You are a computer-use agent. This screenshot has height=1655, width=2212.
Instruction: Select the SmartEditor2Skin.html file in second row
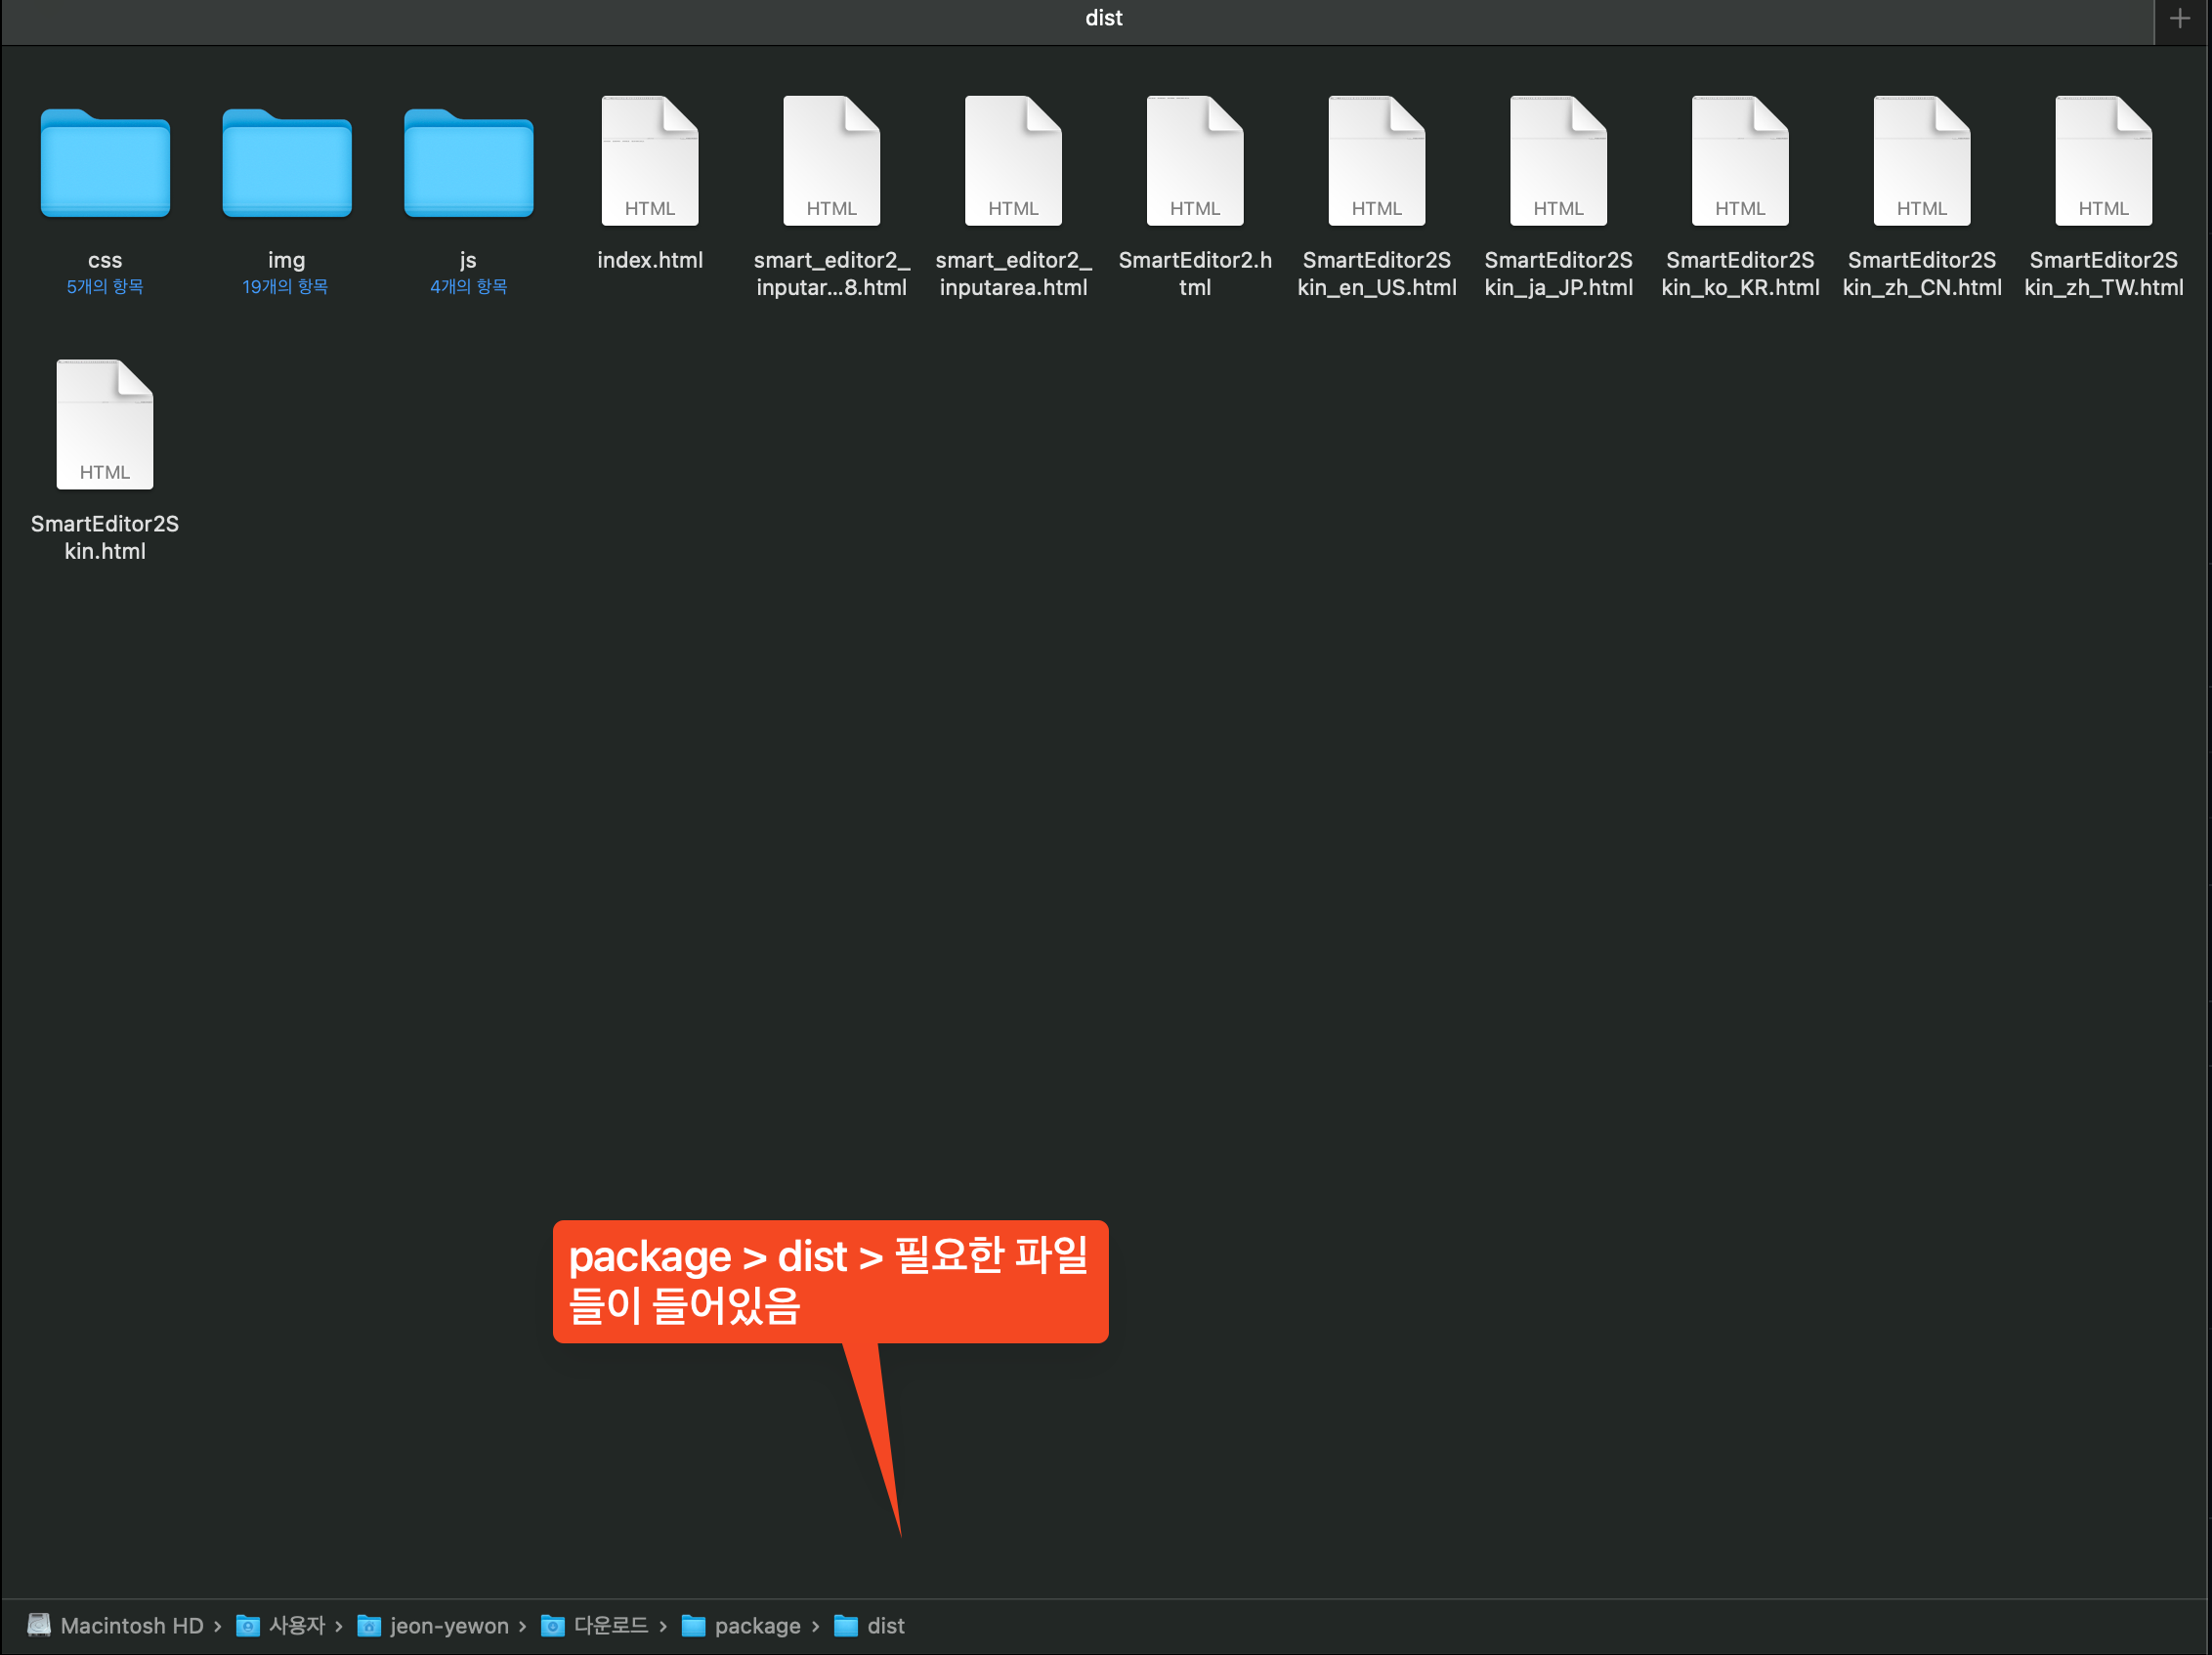[105, 425]
